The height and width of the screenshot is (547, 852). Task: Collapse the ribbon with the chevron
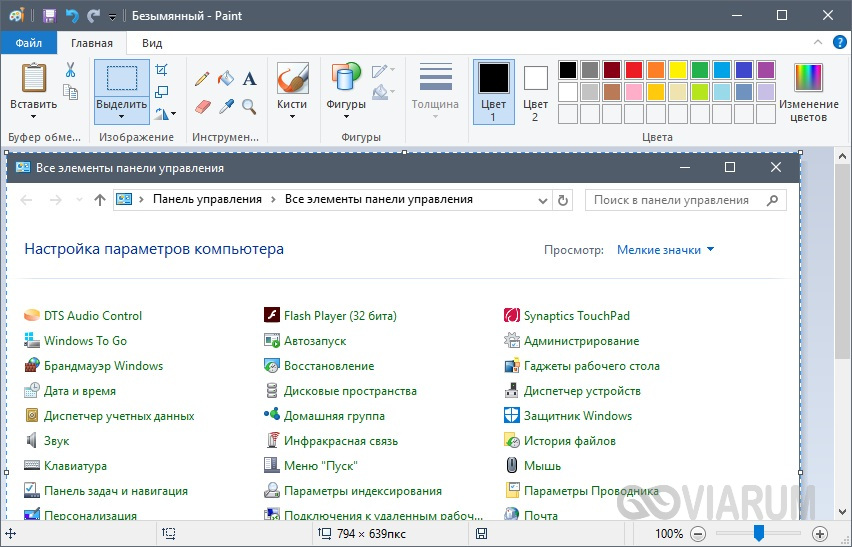pyautogui.click(x=818, y=42)
